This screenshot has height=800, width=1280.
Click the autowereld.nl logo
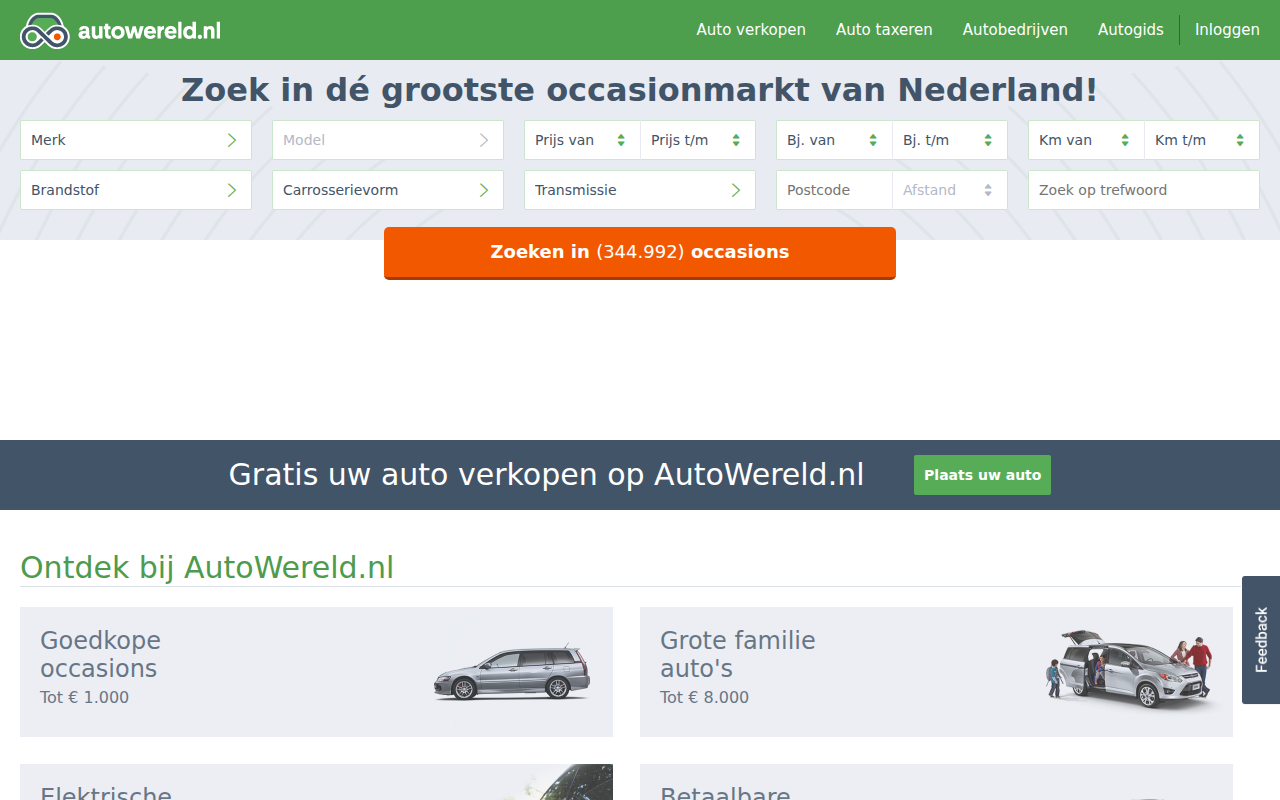click(x=120, y=31)
